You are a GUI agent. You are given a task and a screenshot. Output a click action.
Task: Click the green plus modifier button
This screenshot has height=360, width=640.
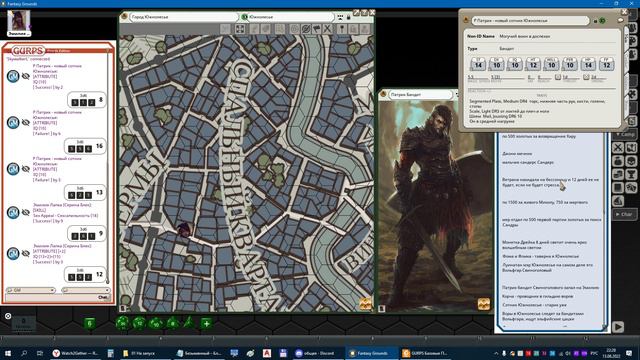point(207,324)
